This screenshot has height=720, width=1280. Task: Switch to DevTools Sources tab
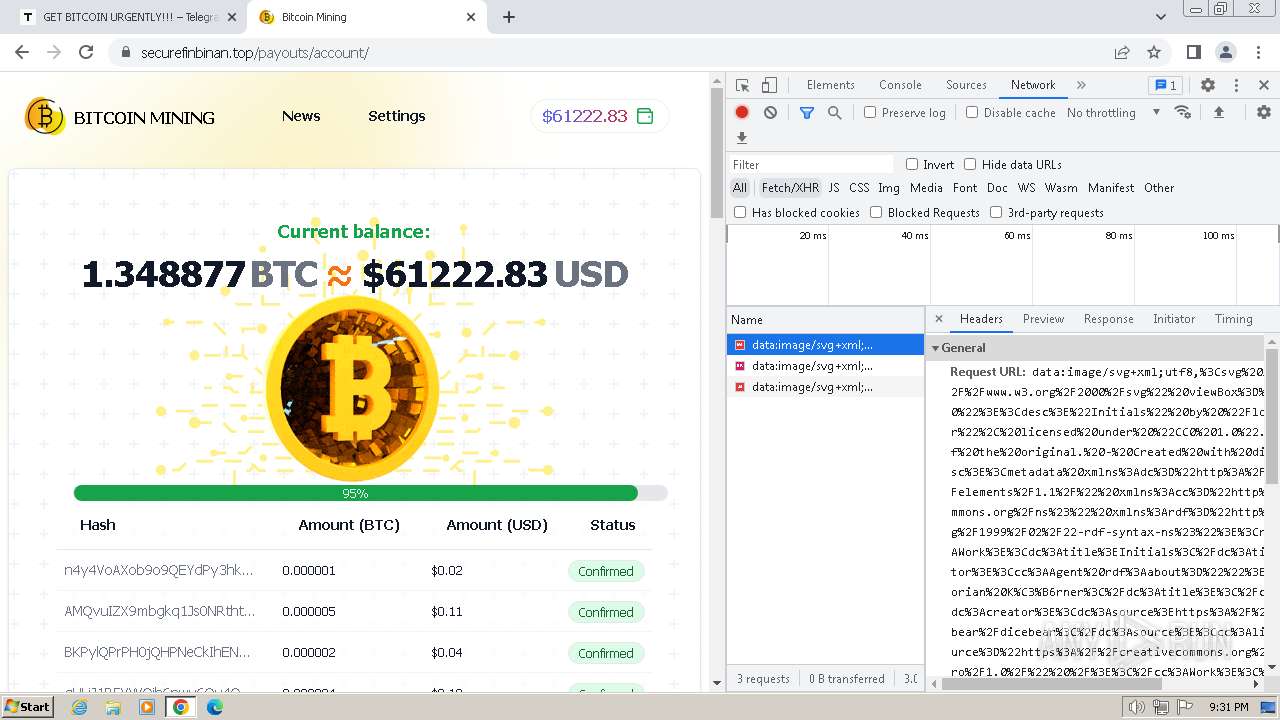pyautogui.click(x=966, y=85)
